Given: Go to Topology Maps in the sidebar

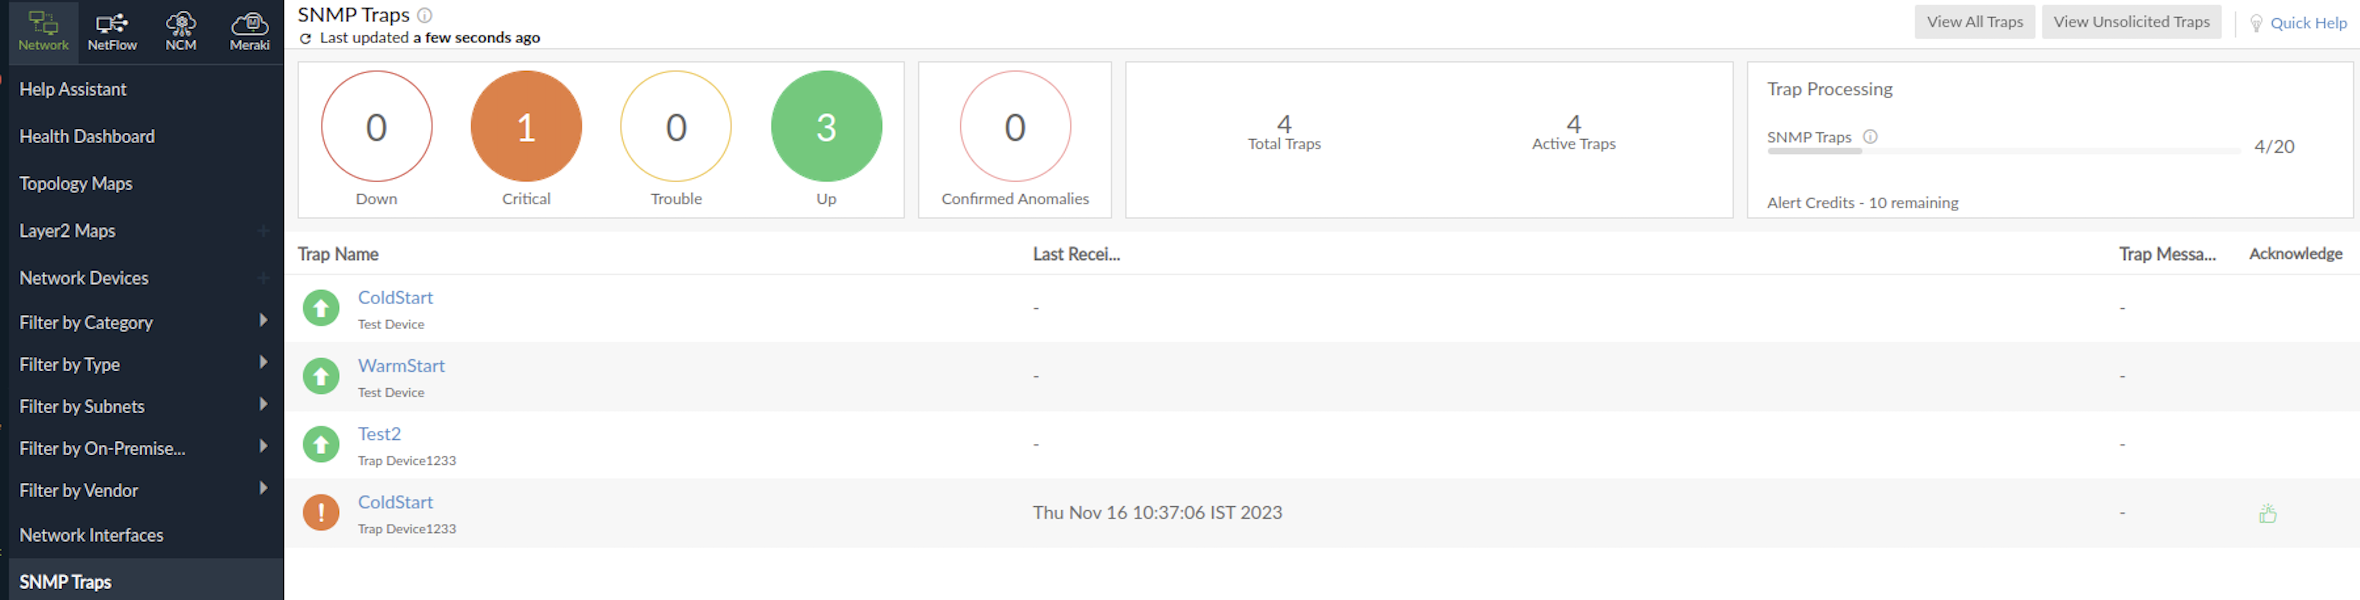Looking at the screenshot, I should point(76,182).
